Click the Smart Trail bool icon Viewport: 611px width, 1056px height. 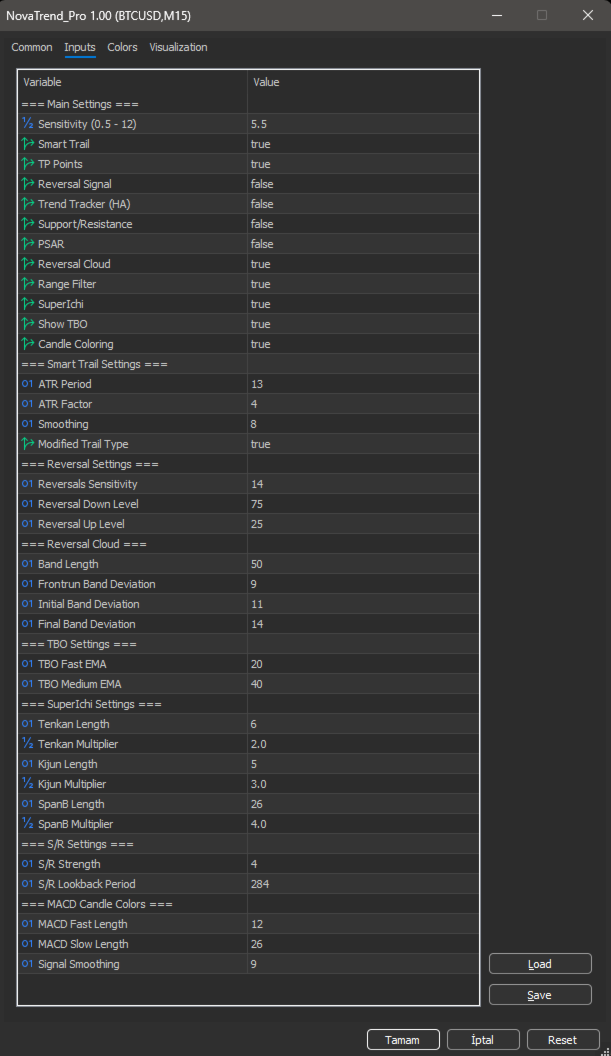pyautogui.click(x=28, y=144)
